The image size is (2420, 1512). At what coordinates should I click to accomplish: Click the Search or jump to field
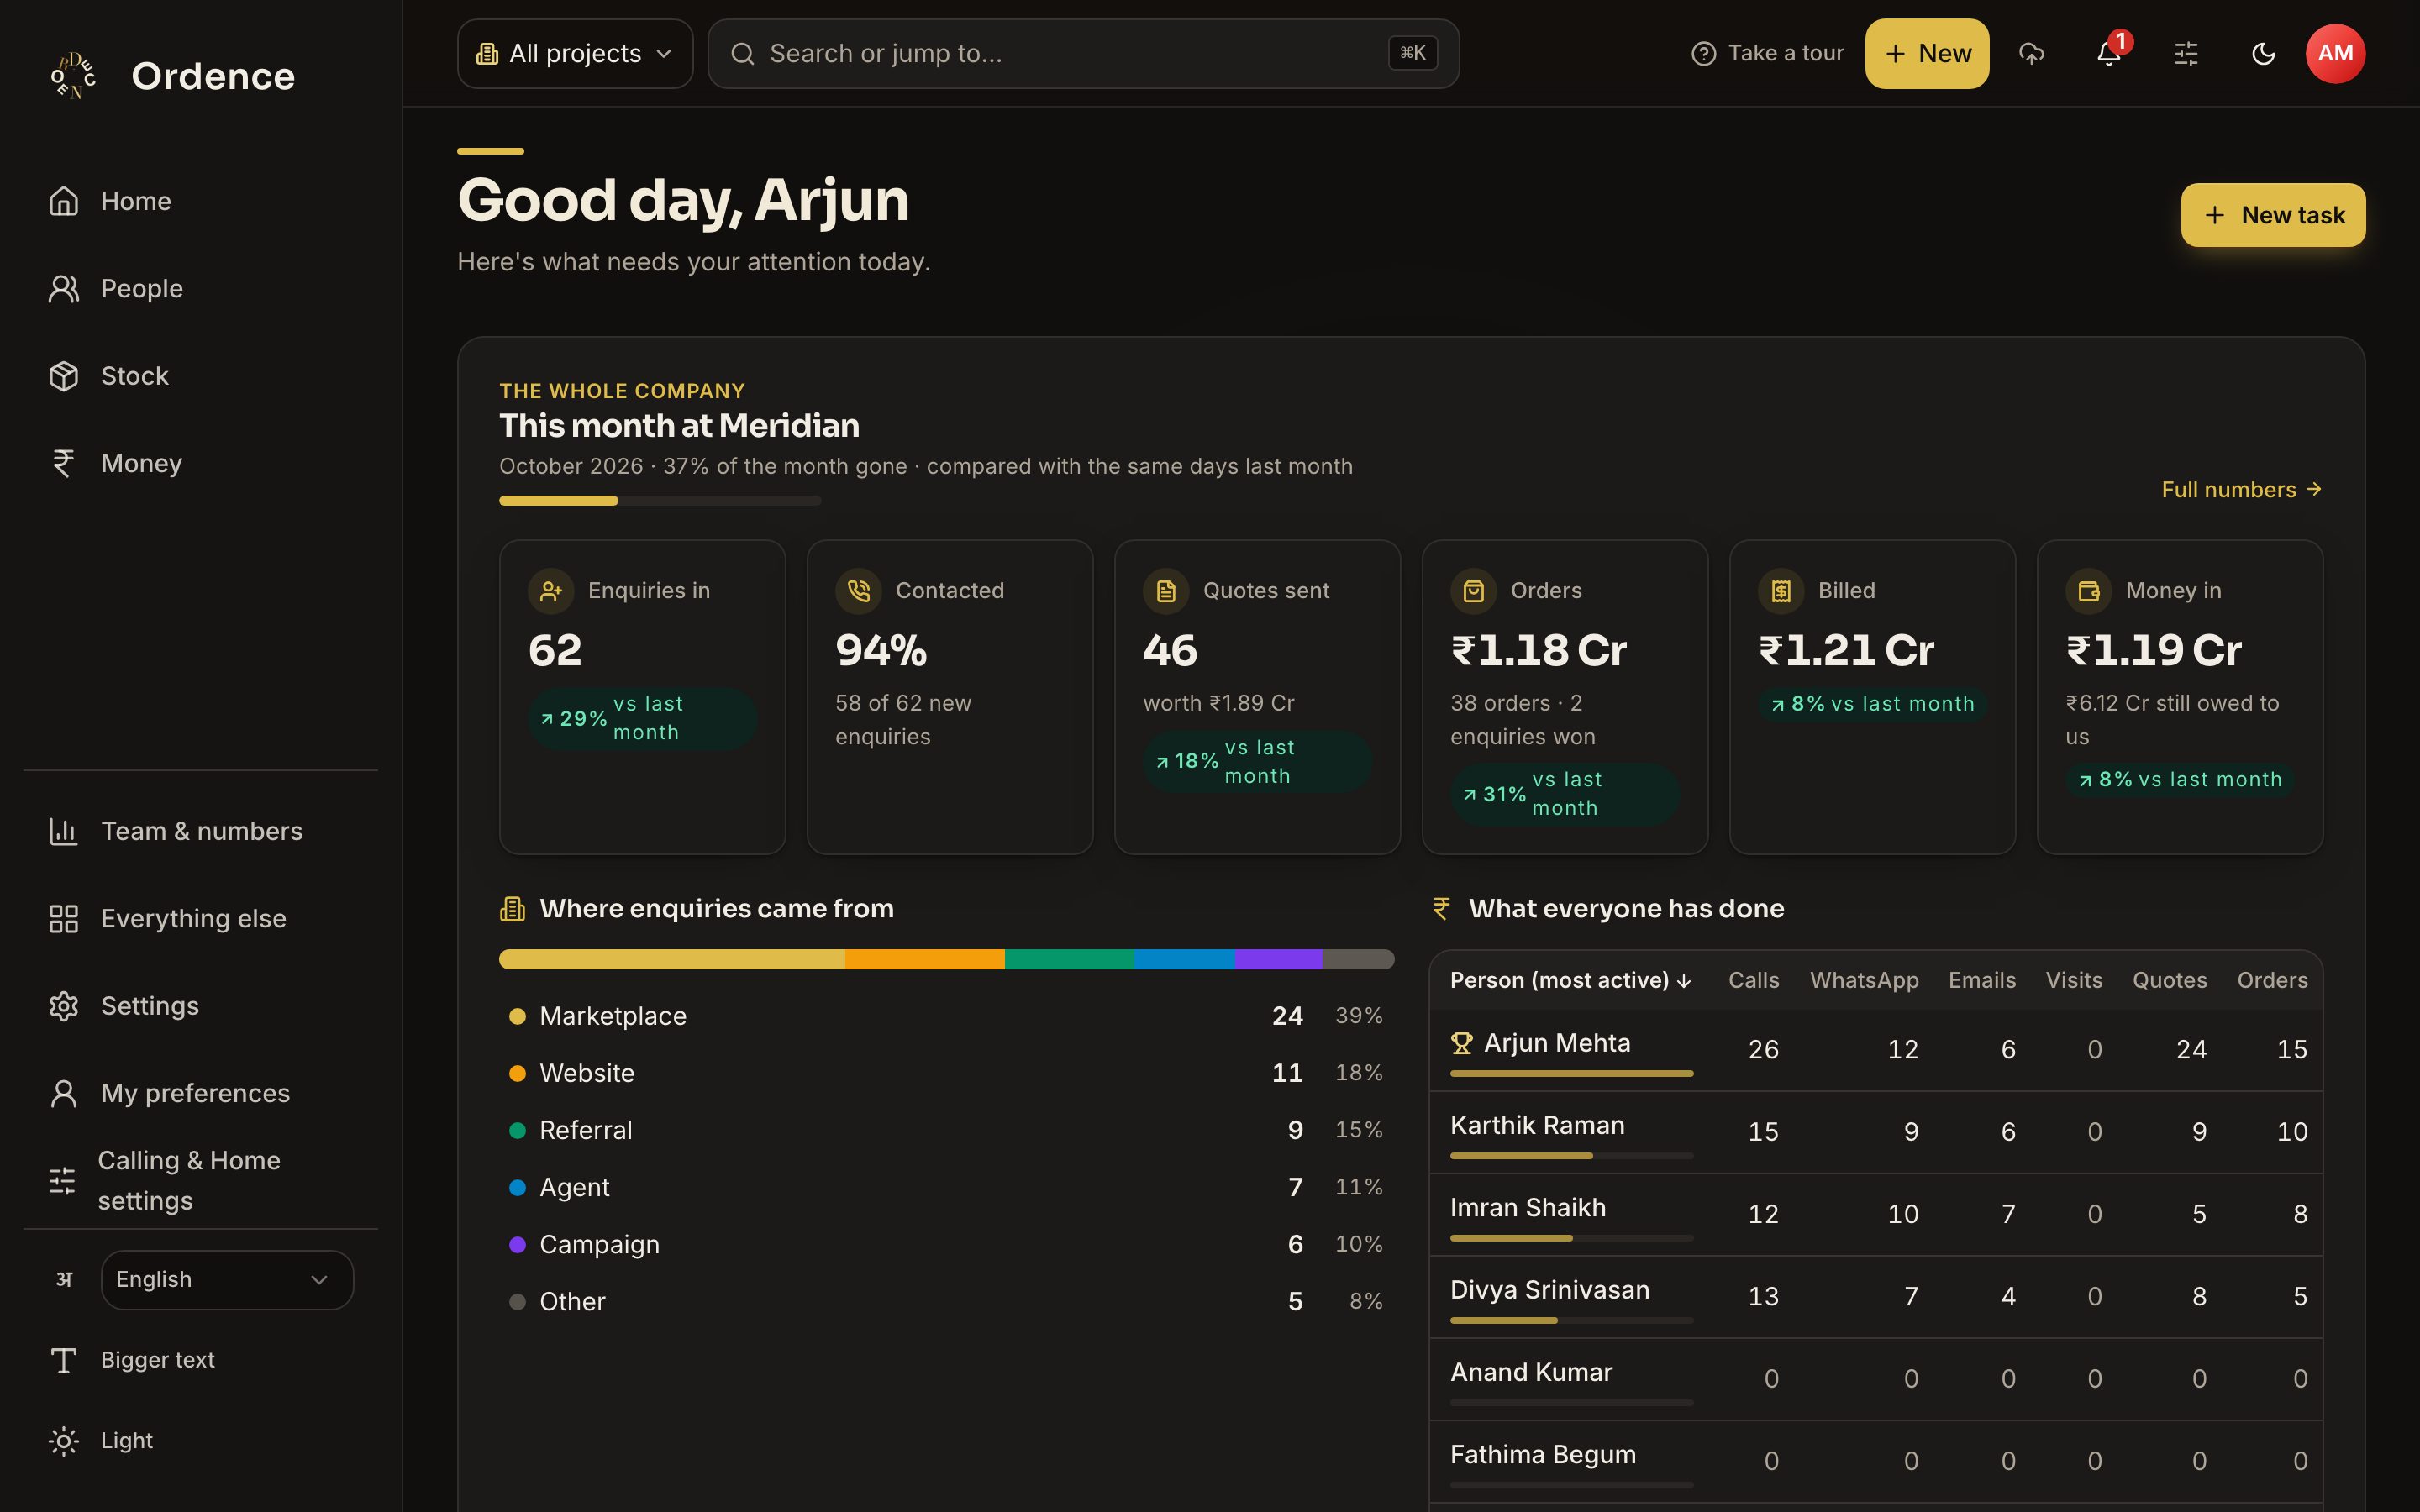click(1083, 53)
